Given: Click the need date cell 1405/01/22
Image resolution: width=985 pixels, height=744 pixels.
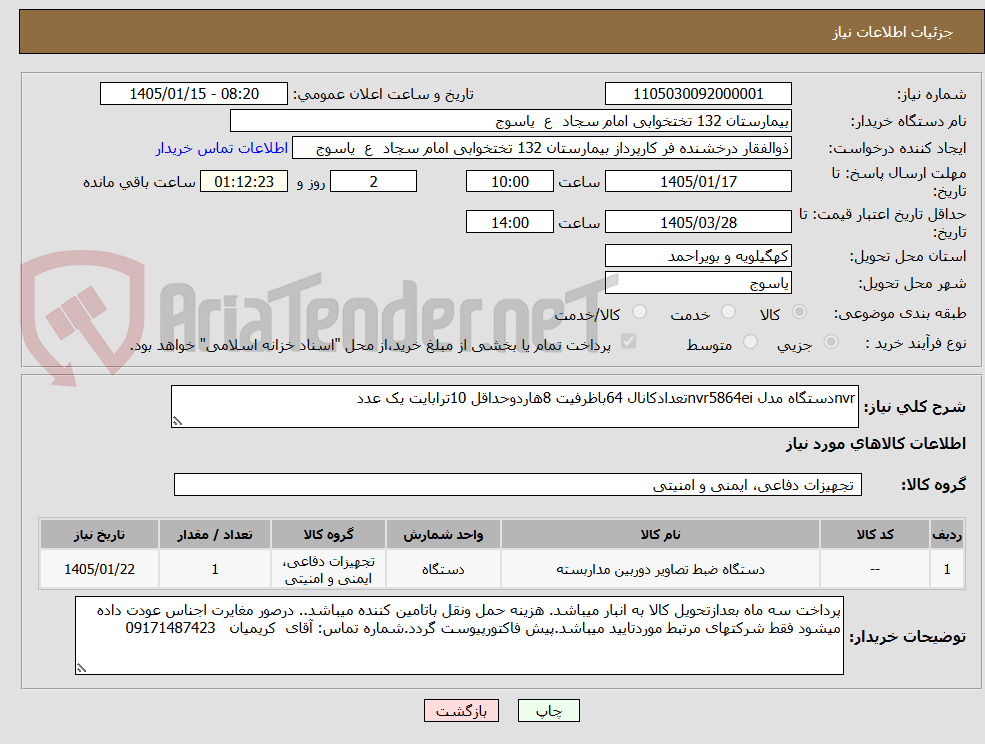Looking at the screenshot, I should coord(99,569).
